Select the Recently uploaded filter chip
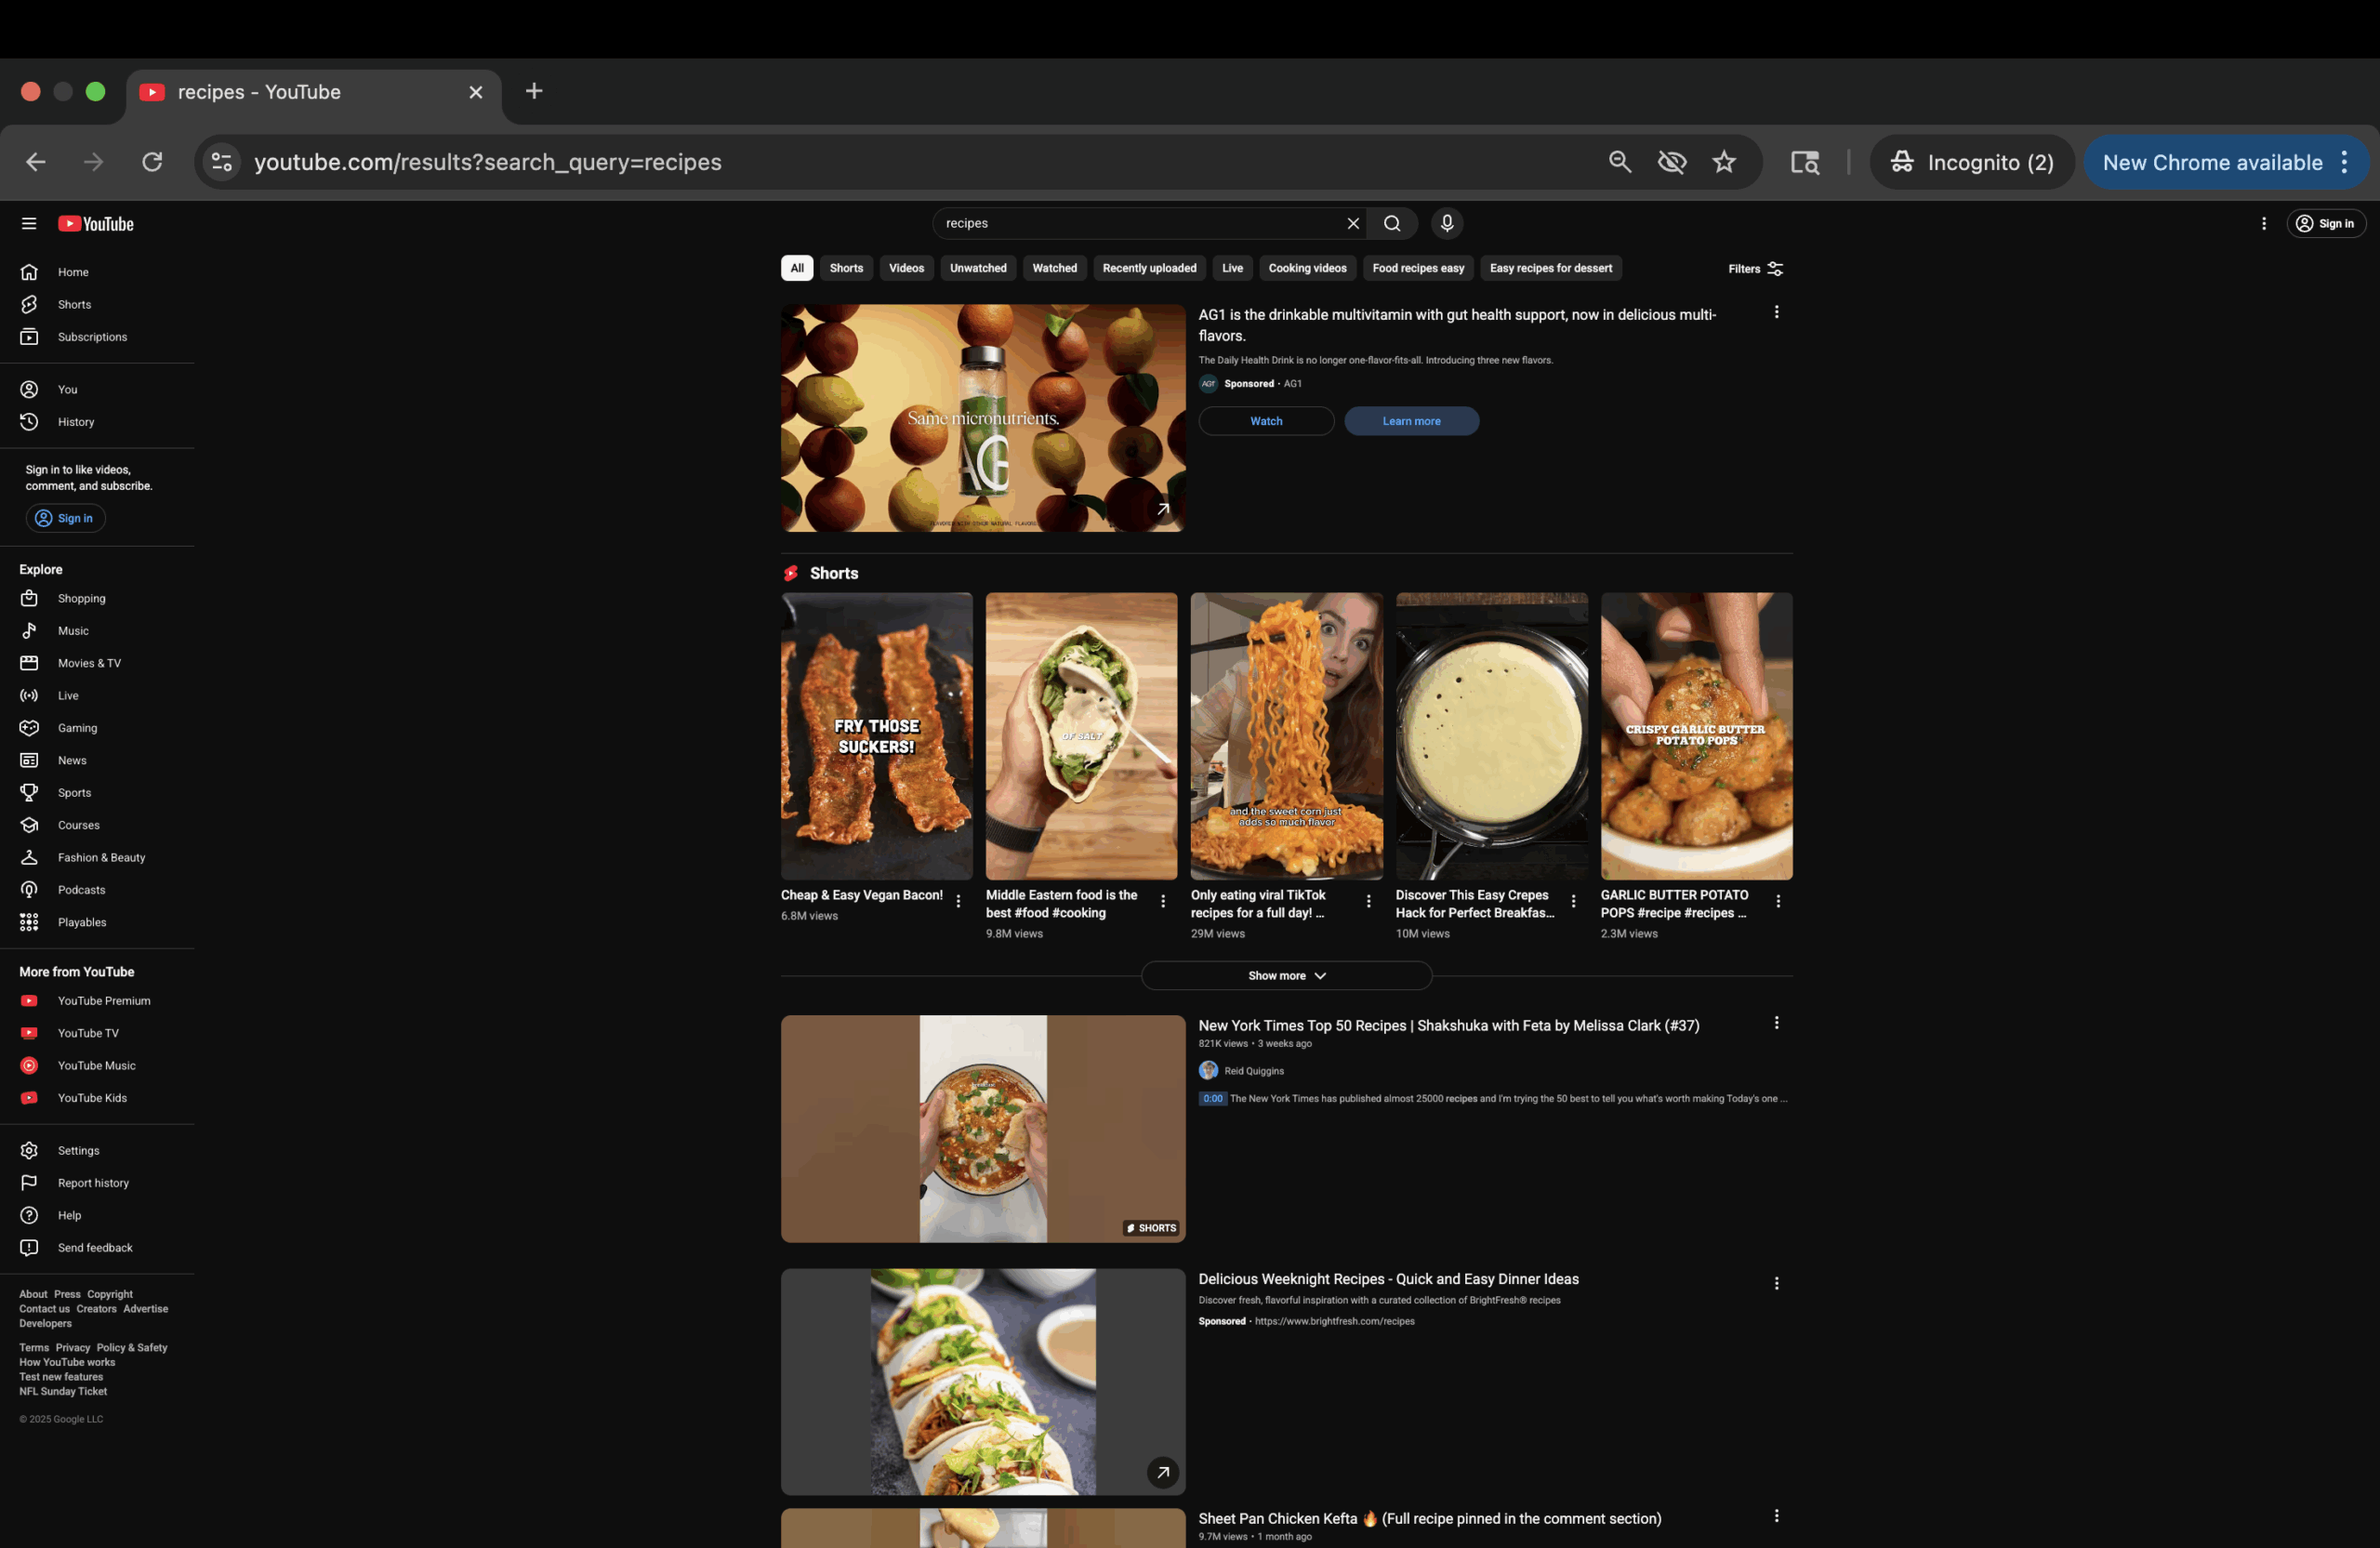Image resolution: width=2380 pixels, height=1548 pixels. point(1149,268)
